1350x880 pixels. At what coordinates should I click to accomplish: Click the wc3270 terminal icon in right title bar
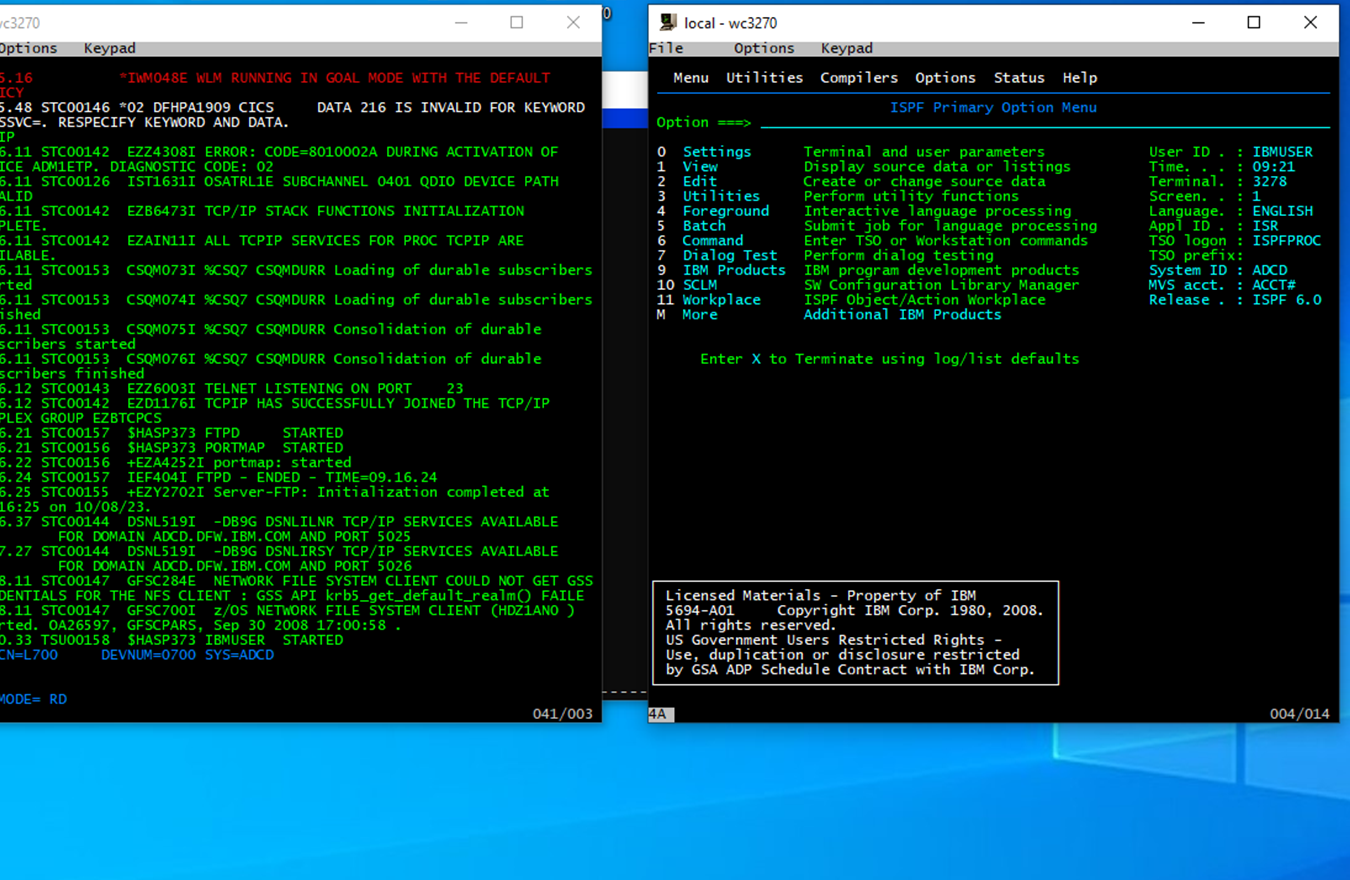coord(668,22)
